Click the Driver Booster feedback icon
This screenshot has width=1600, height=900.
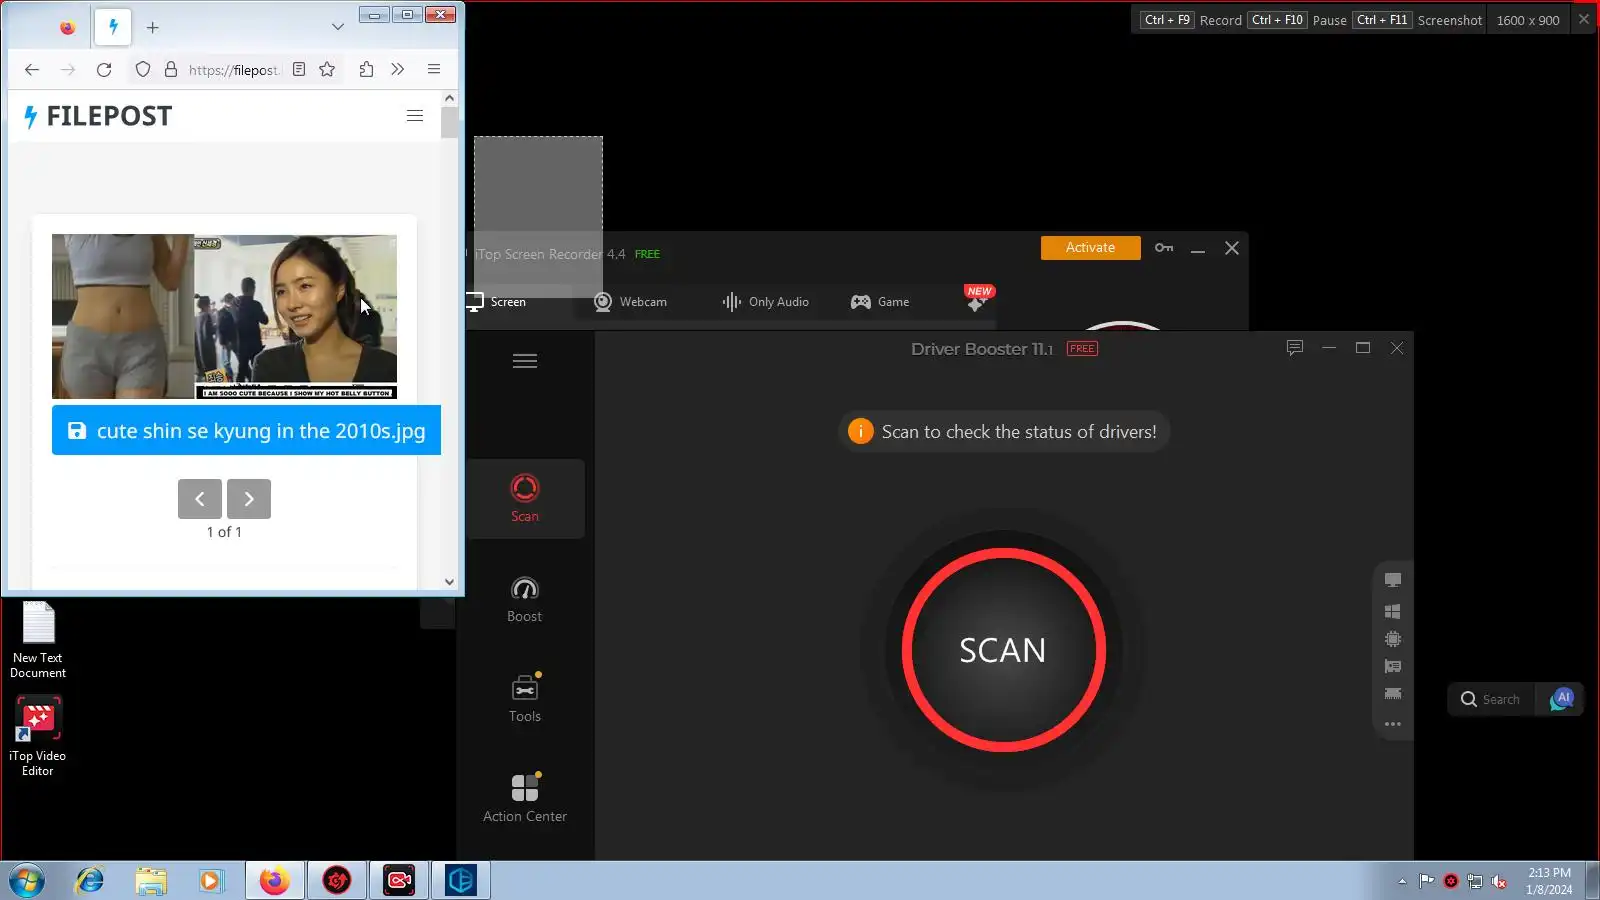tap(1295, 348)
